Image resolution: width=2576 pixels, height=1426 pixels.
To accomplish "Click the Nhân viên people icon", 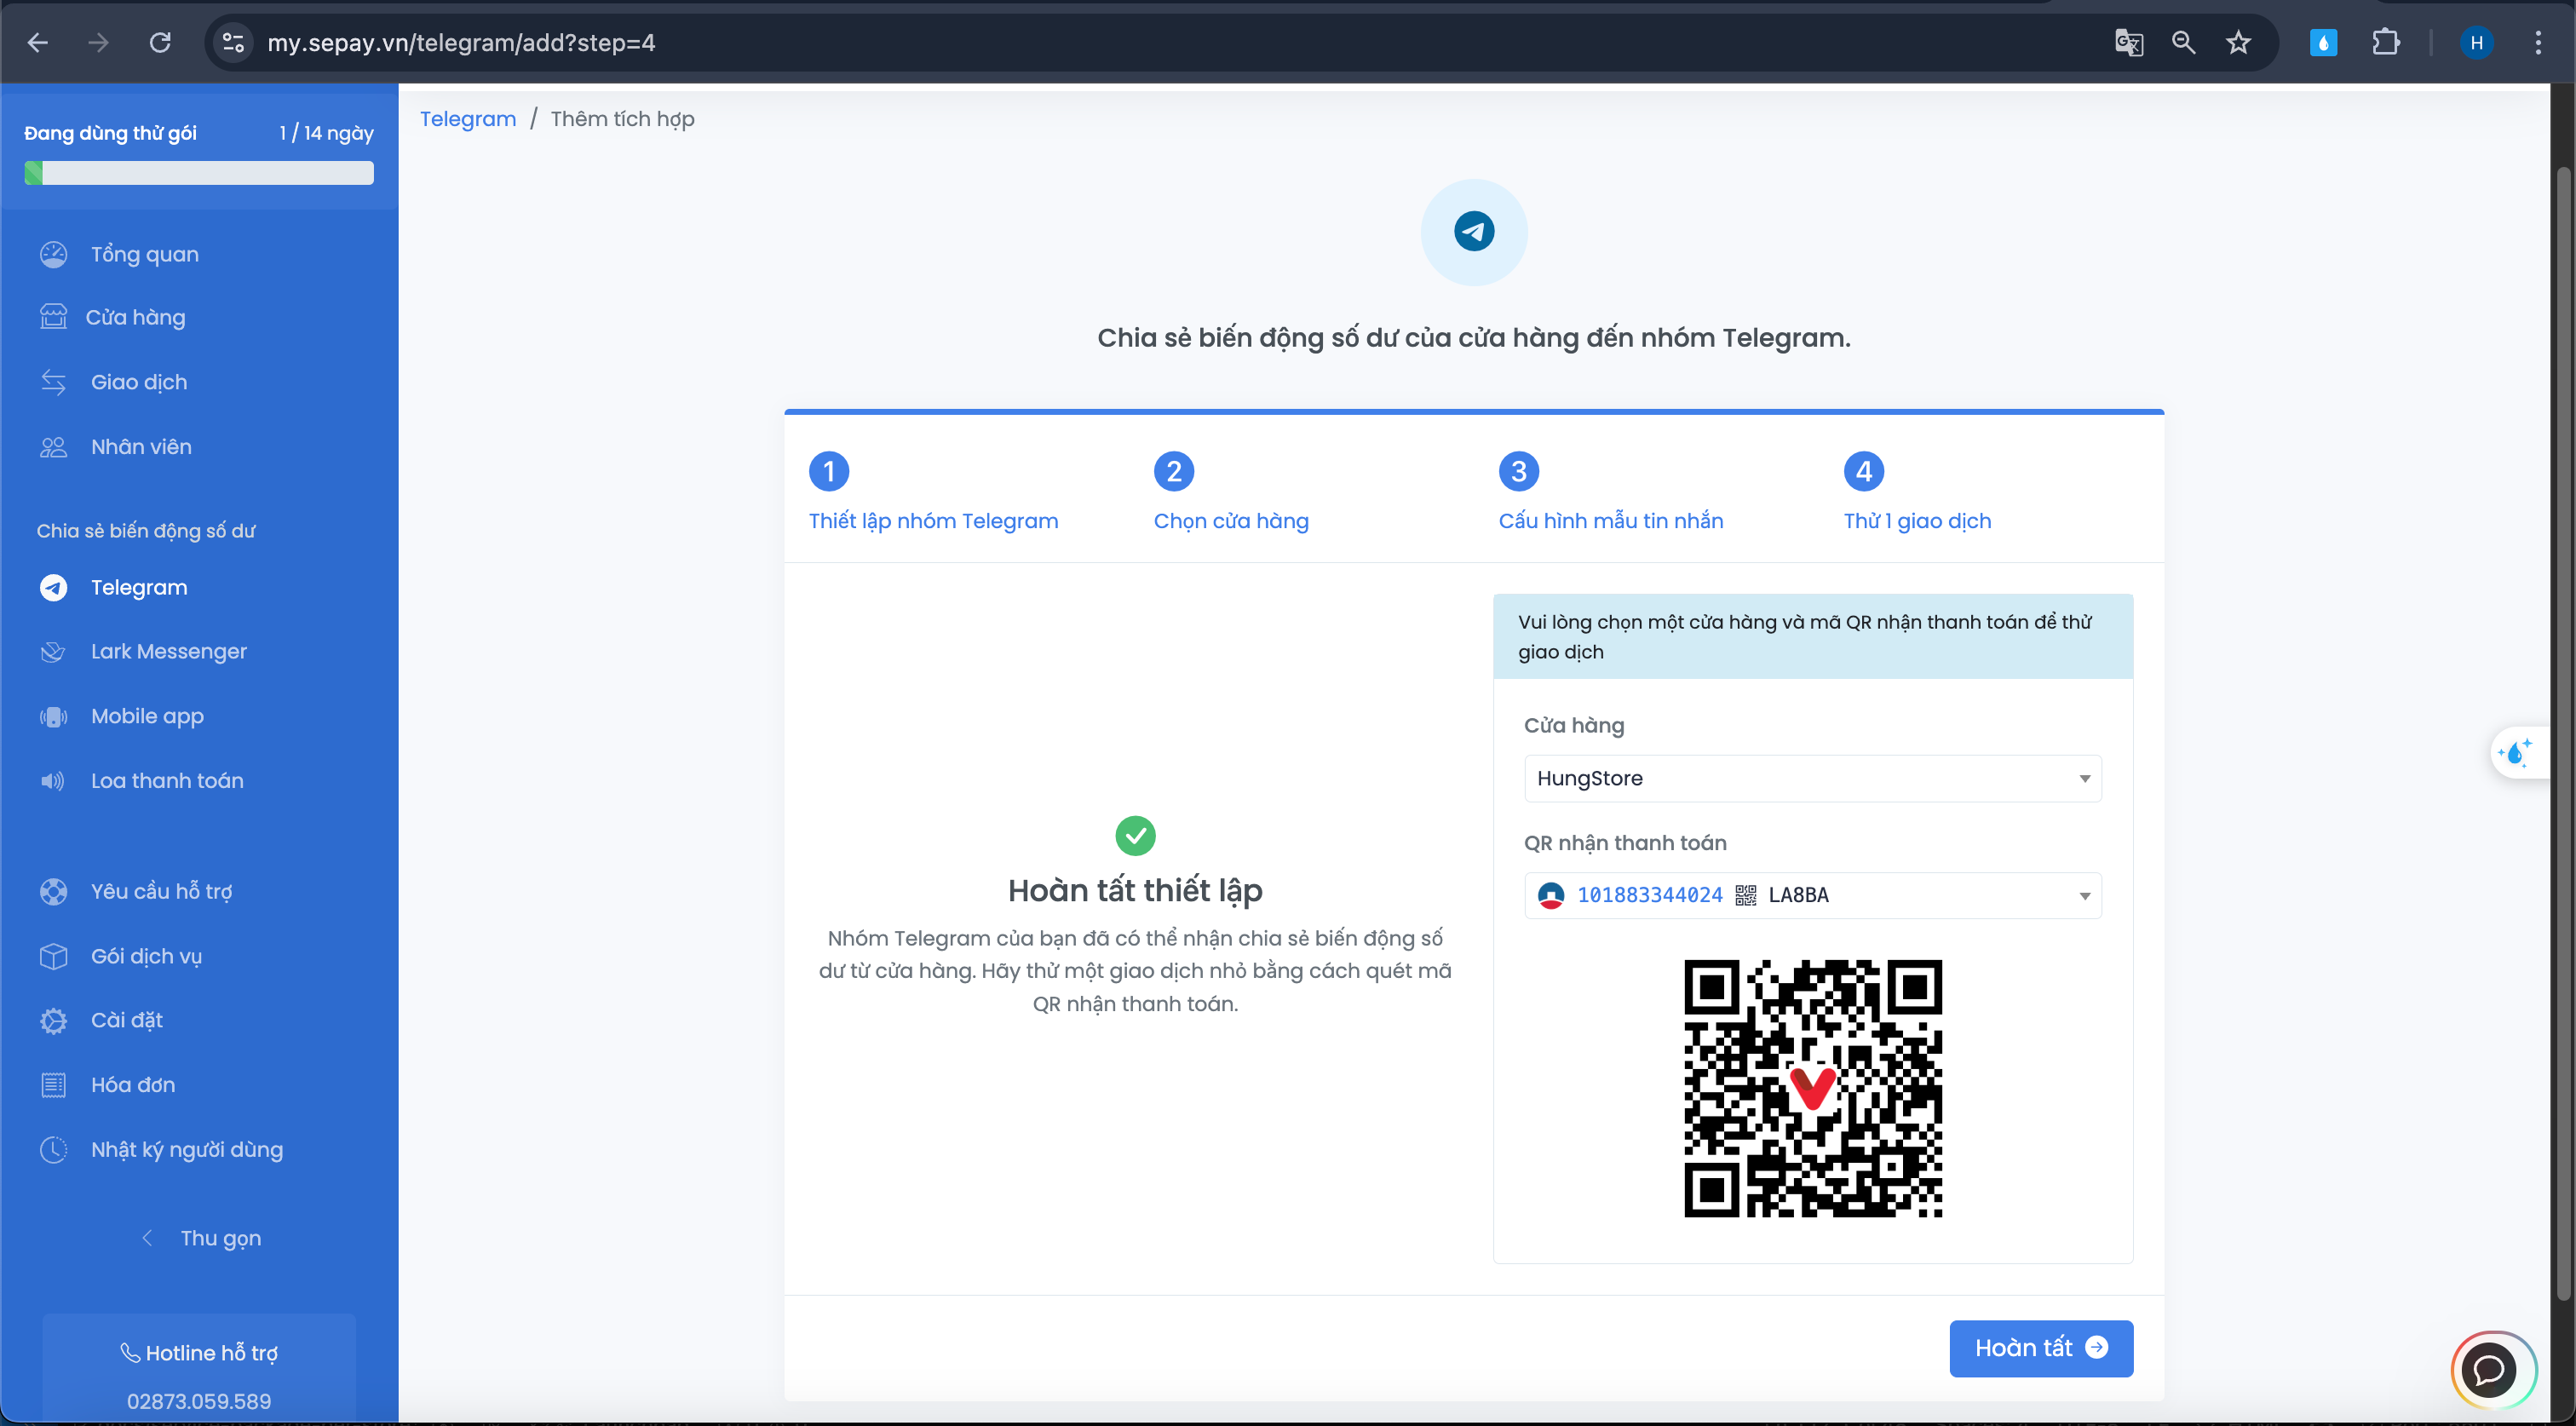I will coord(54,447).
